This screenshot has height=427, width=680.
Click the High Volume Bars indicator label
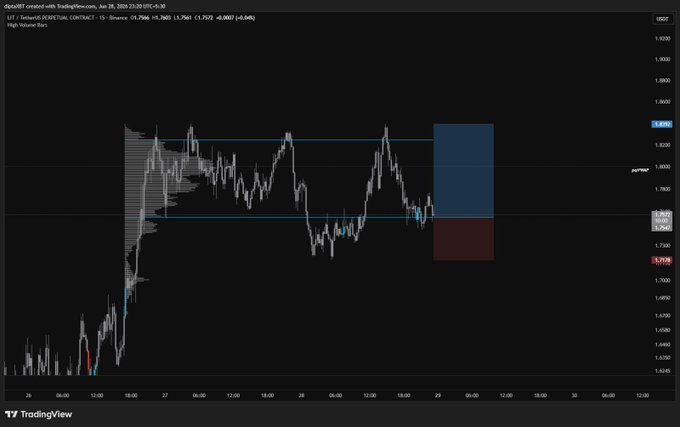pyautogui.click(x=27, y=25)
